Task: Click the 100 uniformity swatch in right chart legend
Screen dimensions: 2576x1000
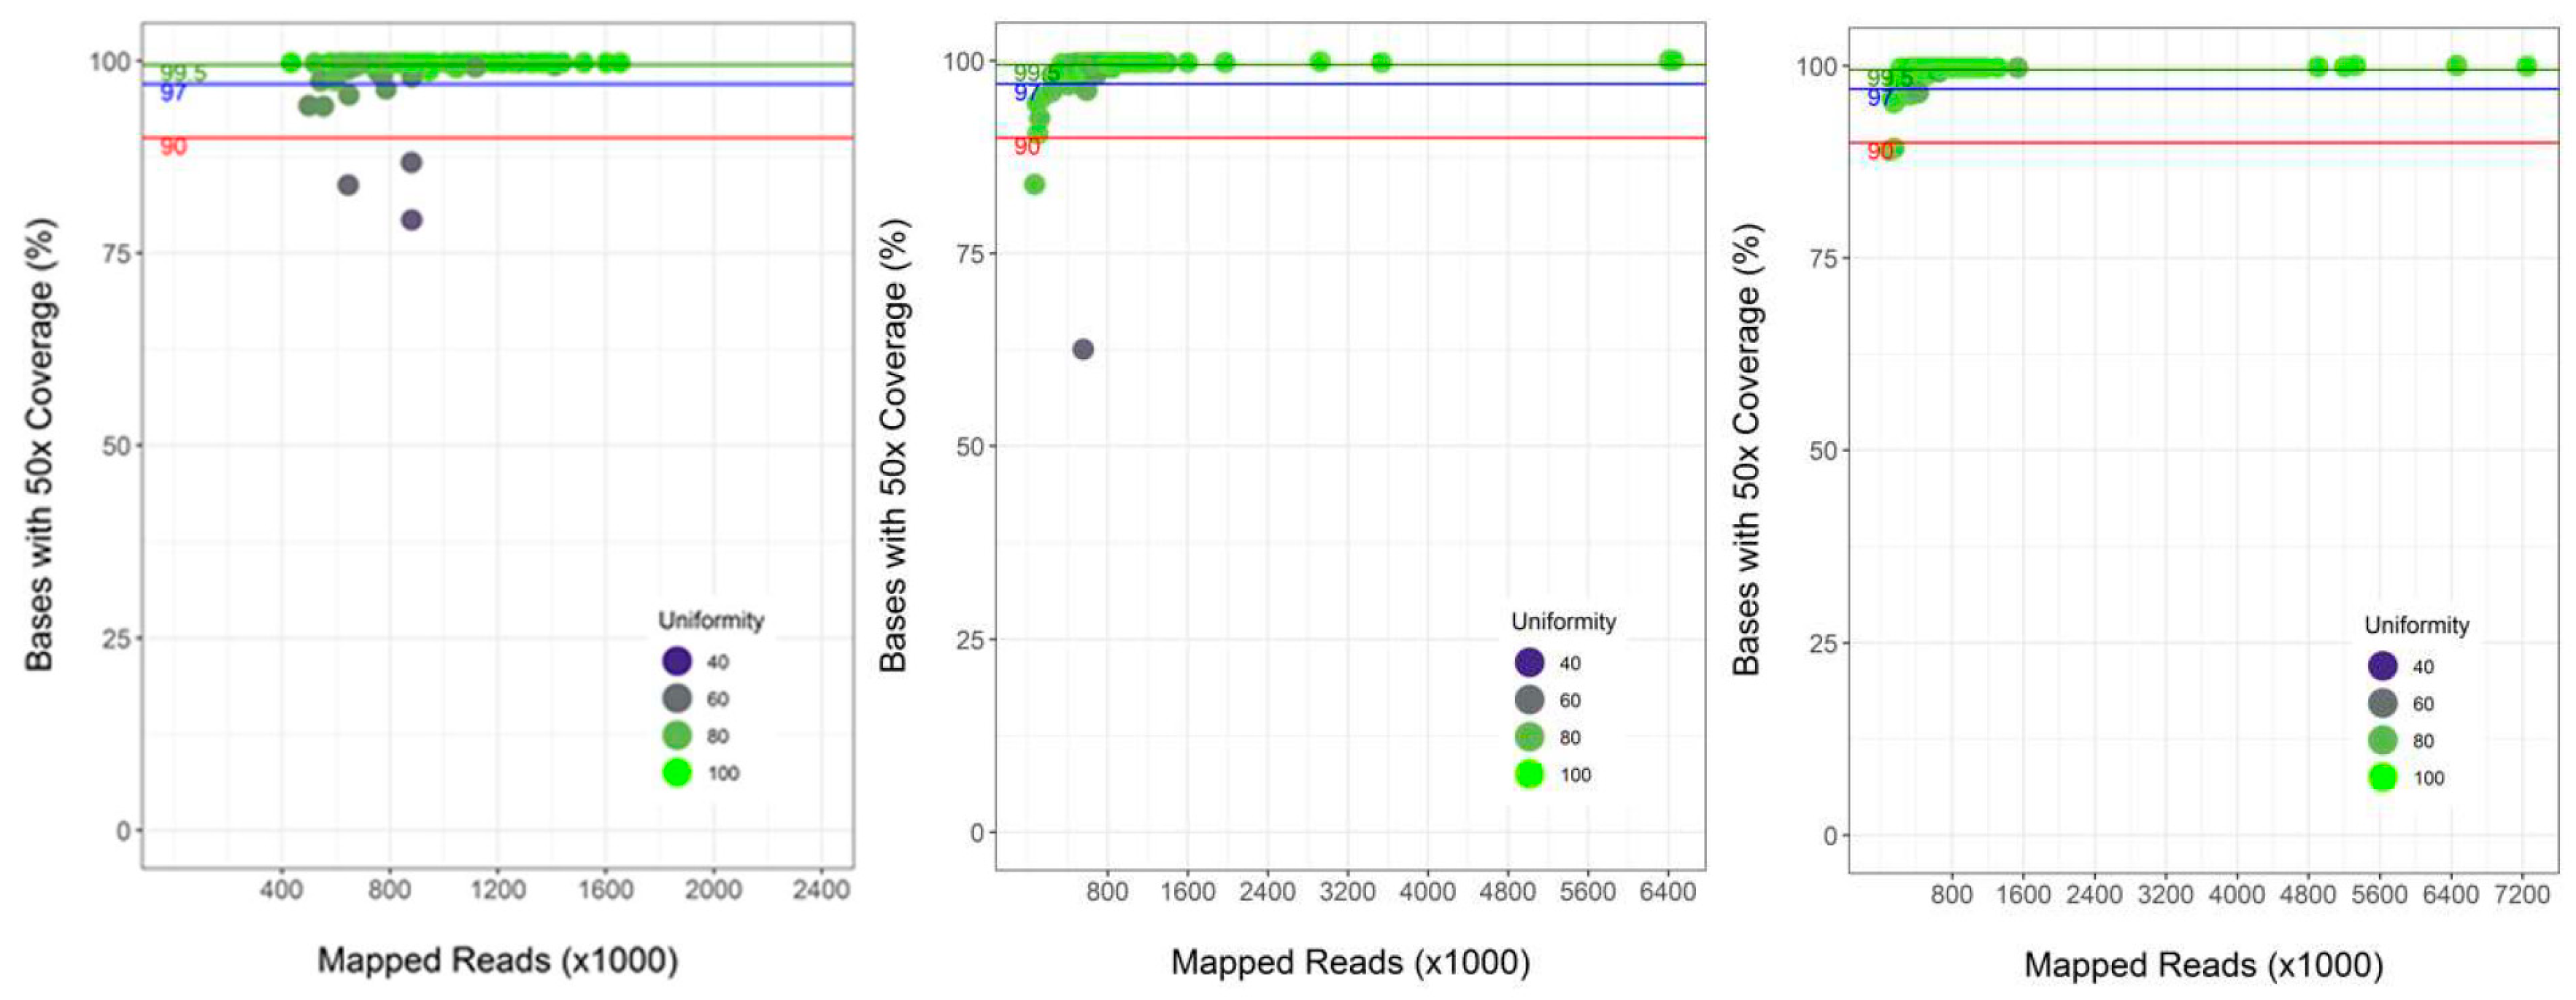Action: 2383,777
